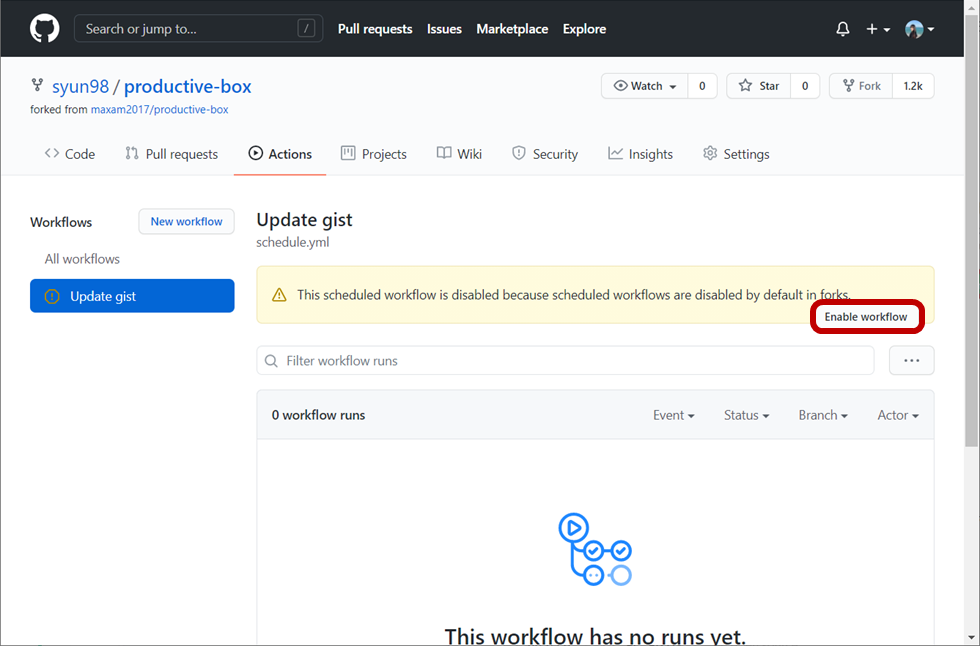Expand the Actor filter dropdown
This screenshot has width=980, height=646.
898,415
